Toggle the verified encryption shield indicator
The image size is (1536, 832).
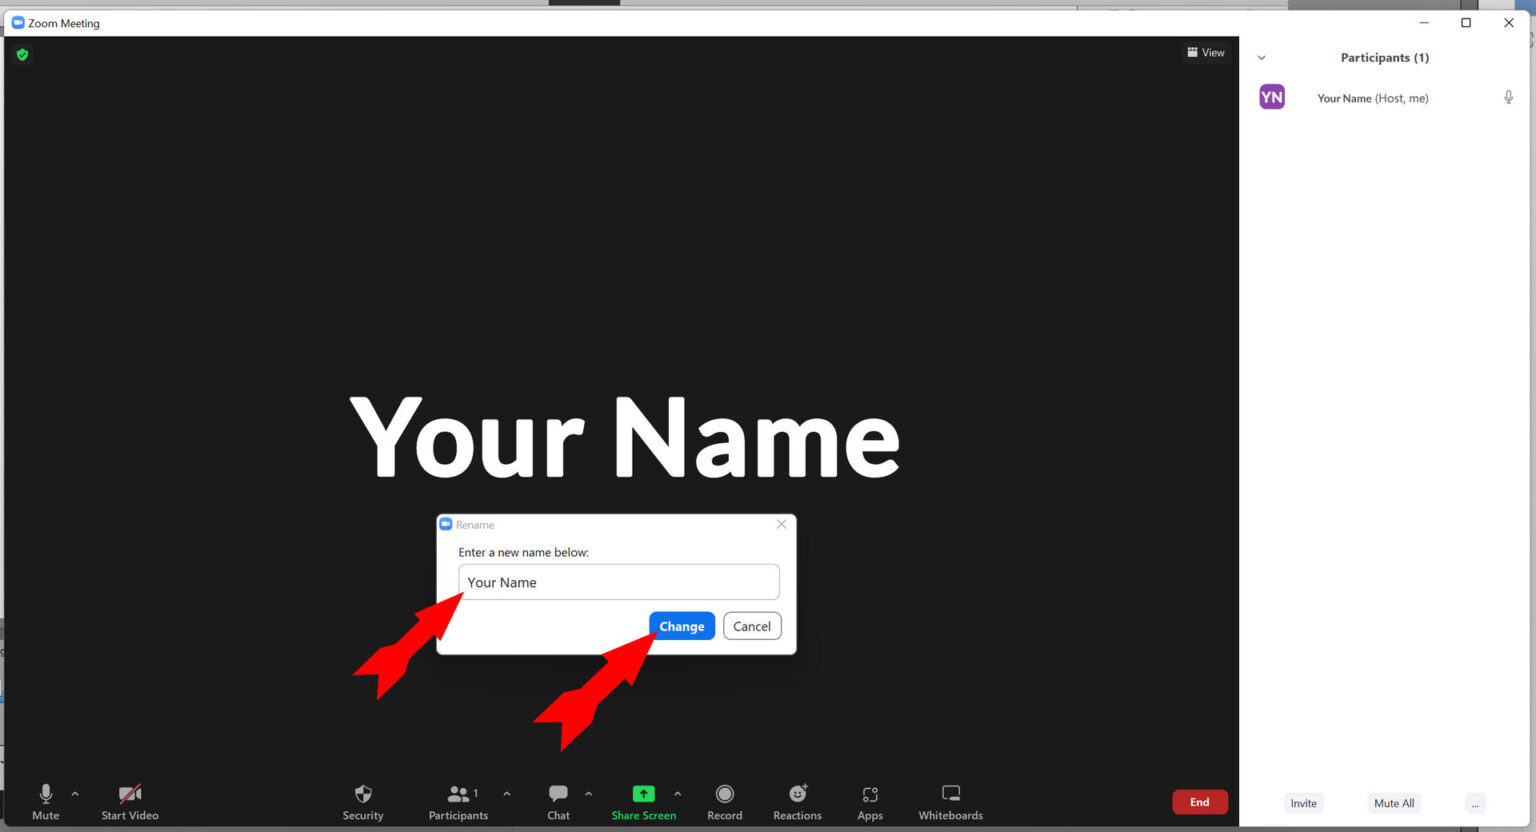pos(22,54)
